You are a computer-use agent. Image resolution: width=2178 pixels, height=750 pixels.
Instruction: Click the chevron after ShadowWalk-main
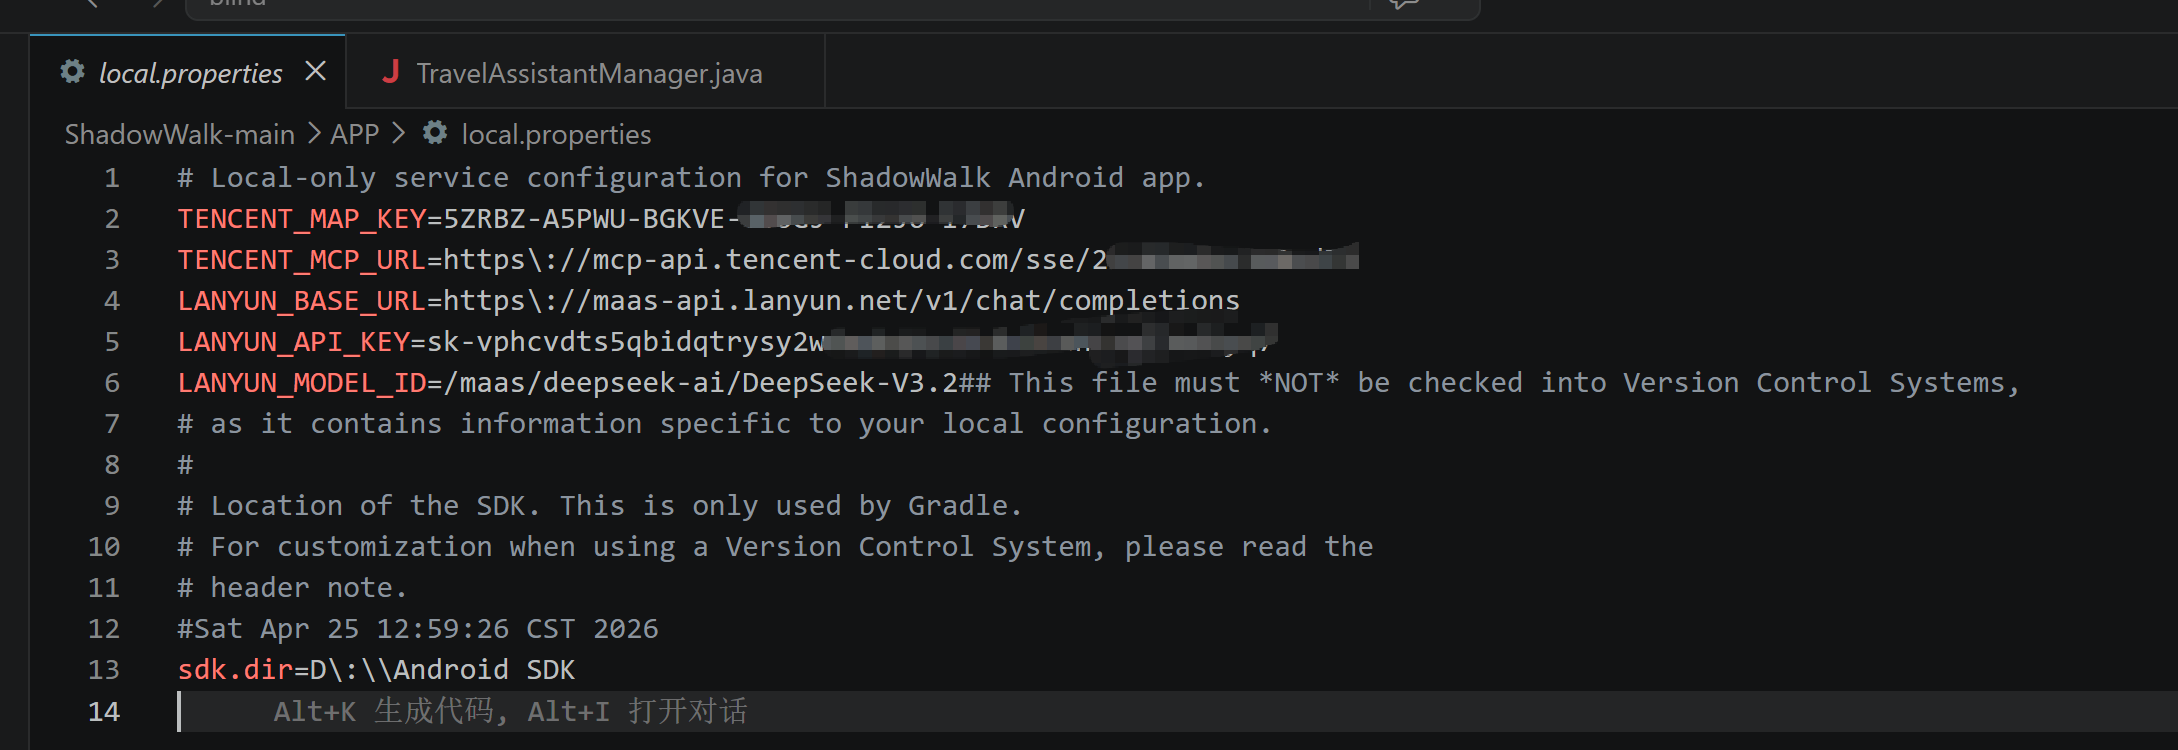(x=314, y=133)
